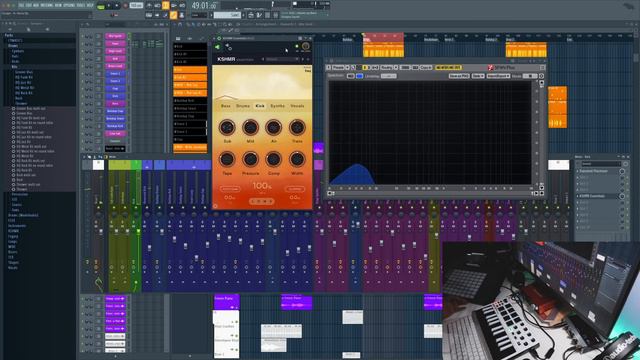Select the Synths tab in KSHMR Essentials

click(278, 106)
